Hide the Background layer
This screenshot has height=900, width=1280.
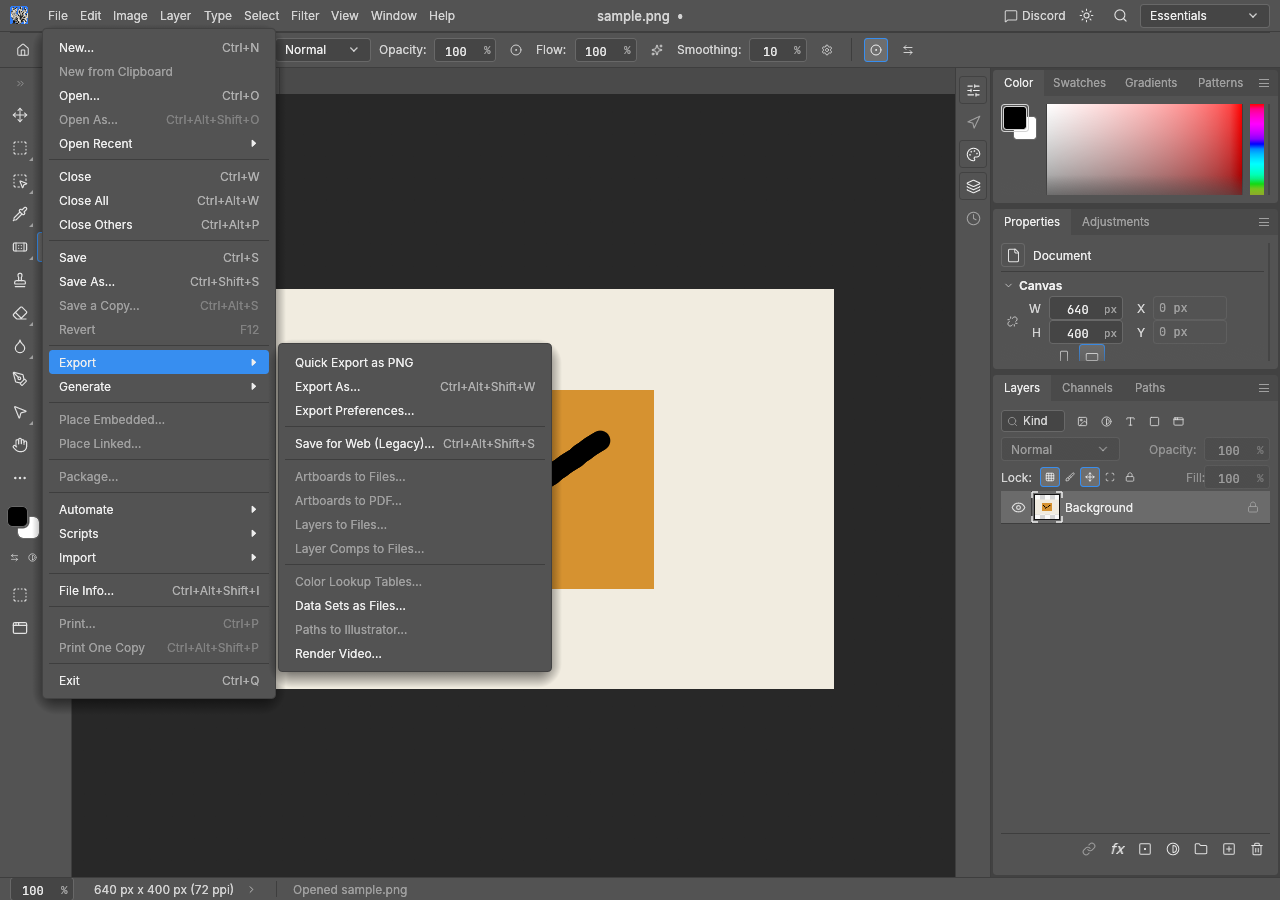tap(1018, 508)
